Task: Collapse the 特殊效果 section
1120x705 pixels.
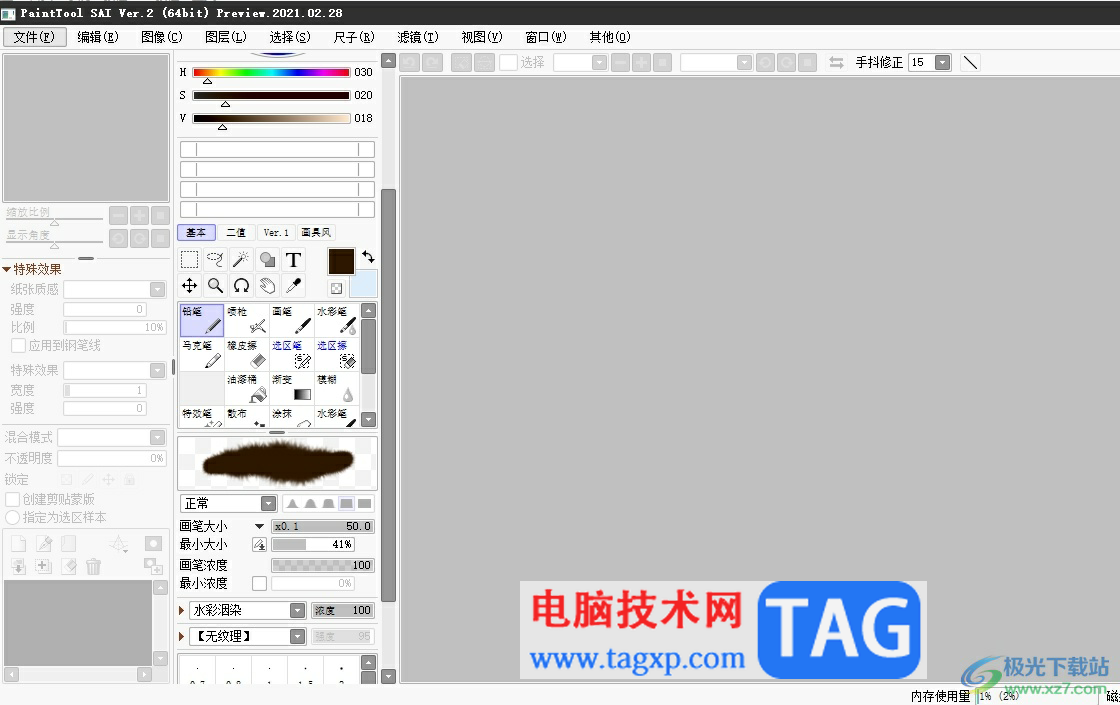Action: [x=6, y=269]
